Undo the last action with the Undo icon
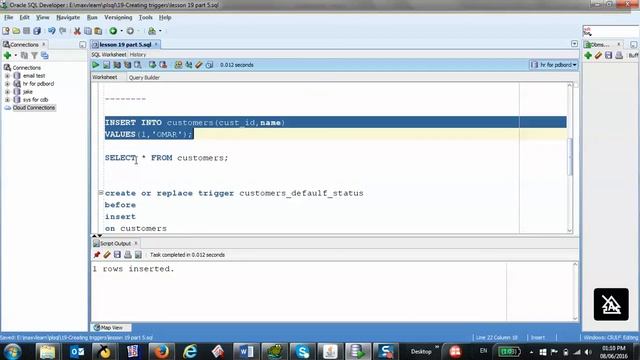The height and width of the screenshot is (360, 640). point(52,31)
